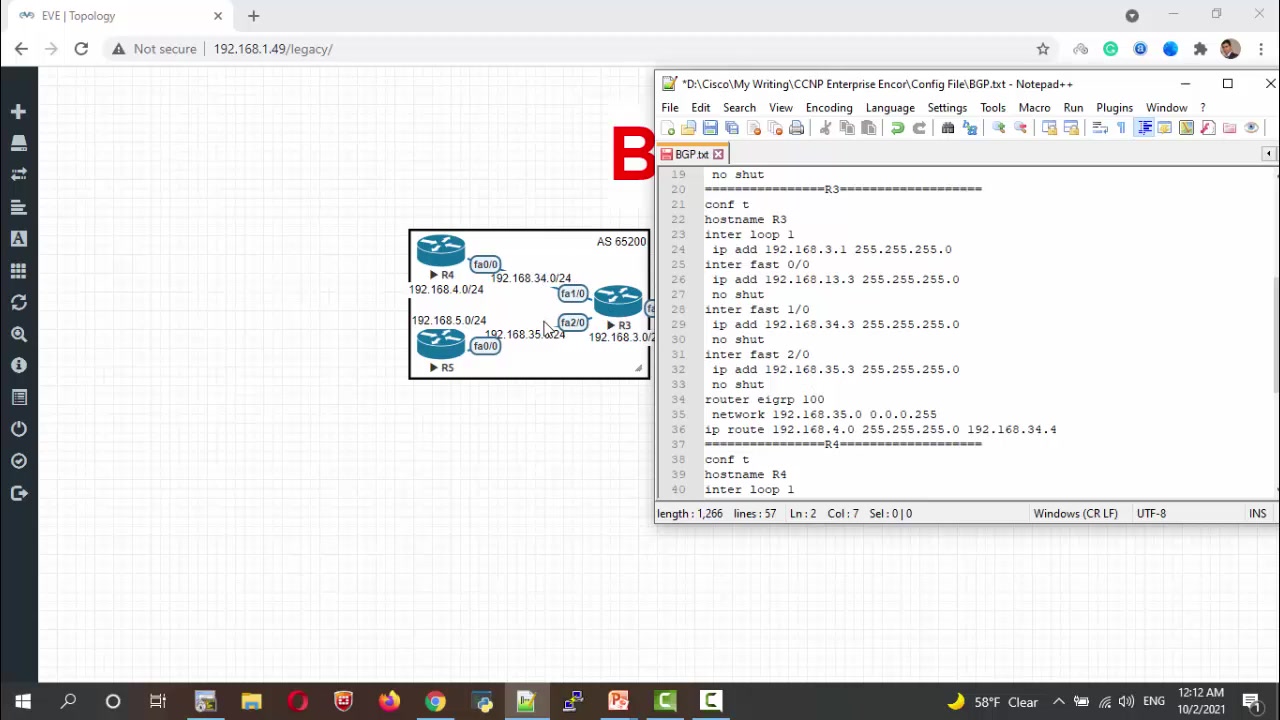Click 'Windows (CR LF)' in the status bar
1280x720 pixels.
pyautogui.click(x=1075, y=514)
